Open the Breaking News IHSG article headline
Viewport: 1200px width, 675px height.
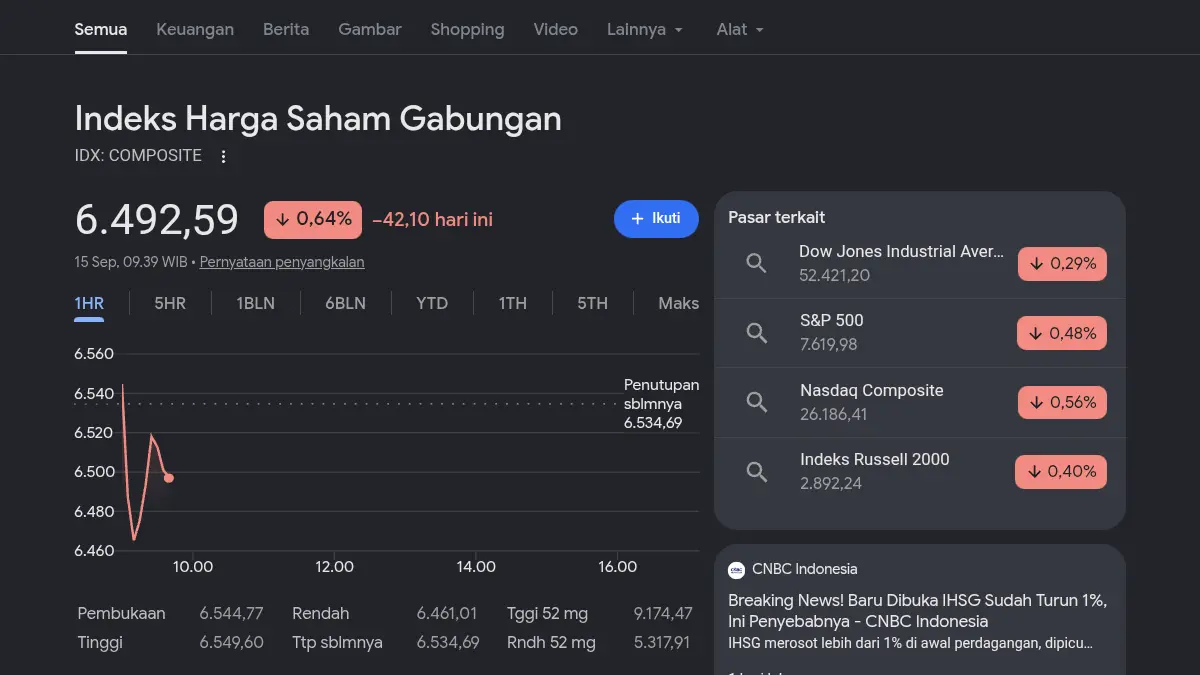click(917, 610)
